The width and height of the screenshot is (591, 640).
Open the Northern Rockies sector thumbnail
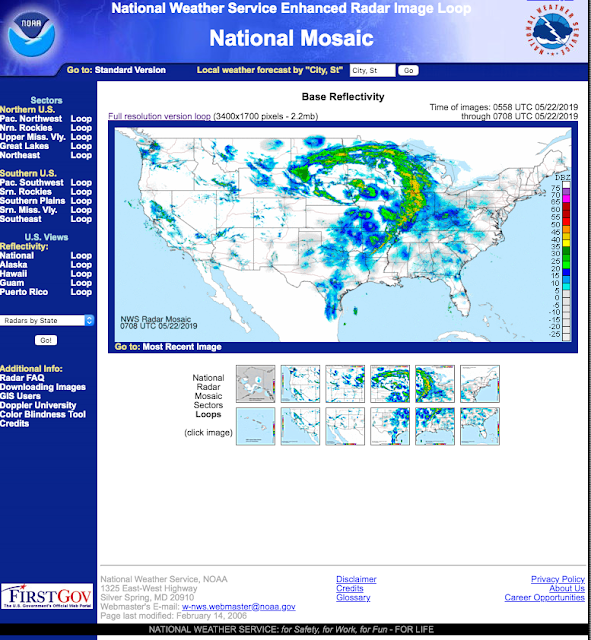pos(345,384)
